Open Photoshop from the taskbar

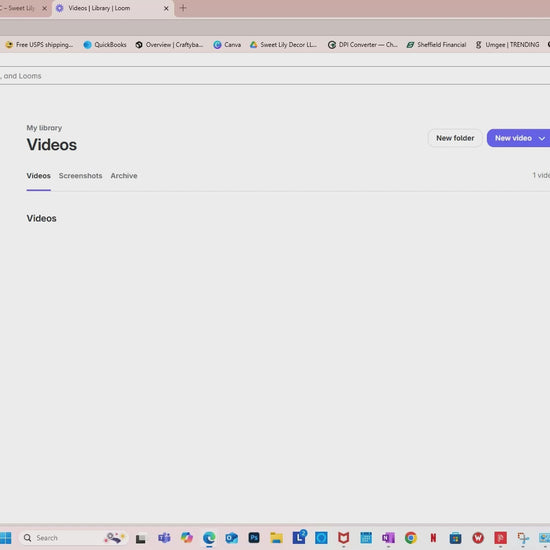point(254,537)
